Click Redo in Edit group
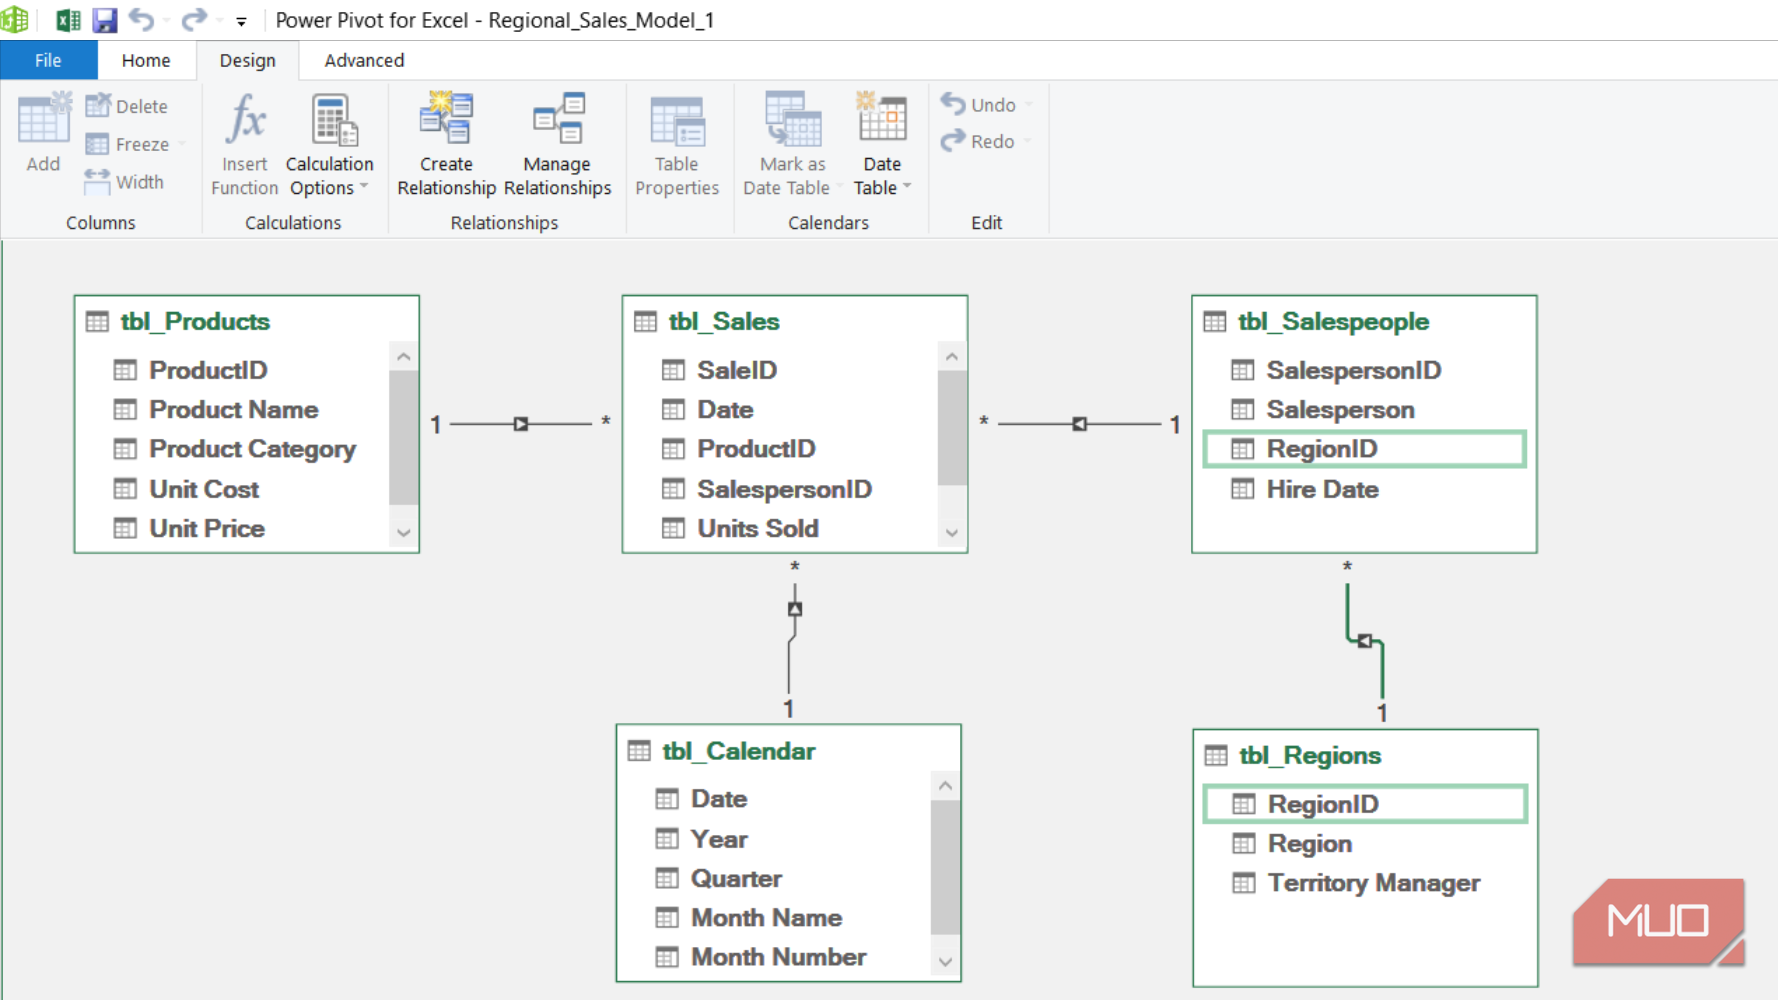 tap(978, 141)
